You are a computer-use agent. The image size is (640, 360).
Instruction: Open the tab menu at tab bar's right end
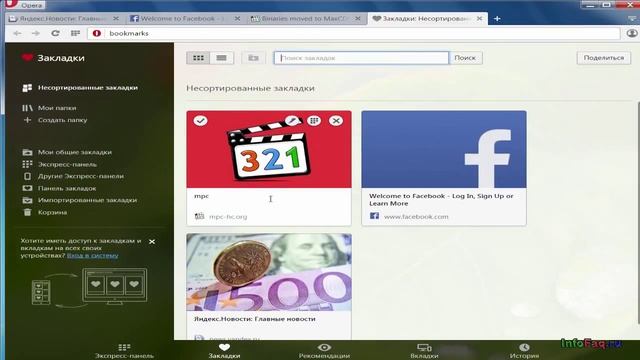(632, 19)
